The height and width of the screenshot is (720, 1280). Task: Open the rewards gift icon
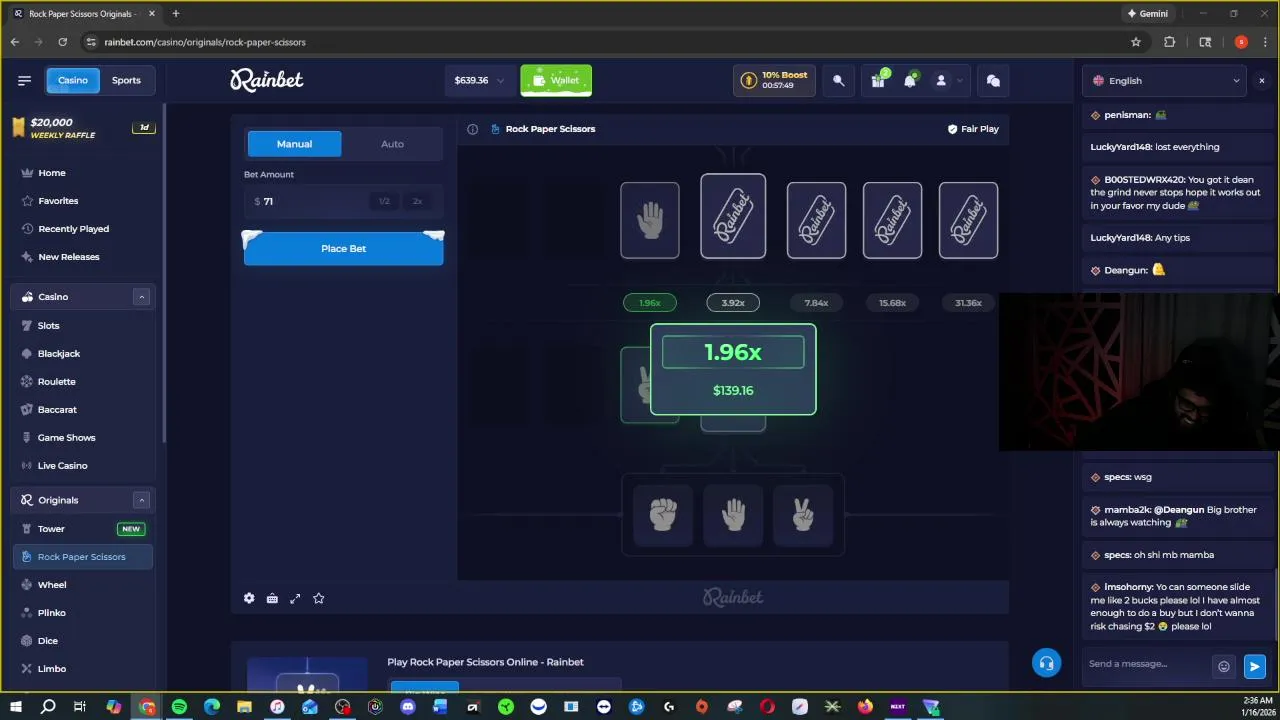coord(878,81)
